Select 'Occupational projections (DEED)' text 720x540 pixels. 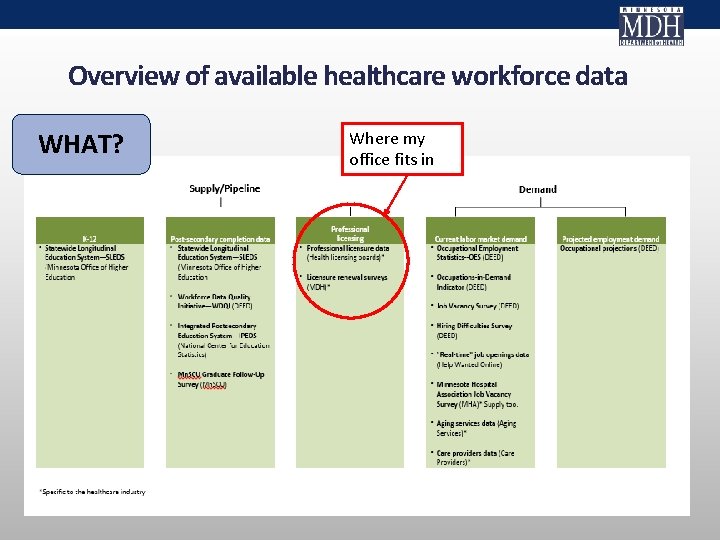(x=609, y=248)
